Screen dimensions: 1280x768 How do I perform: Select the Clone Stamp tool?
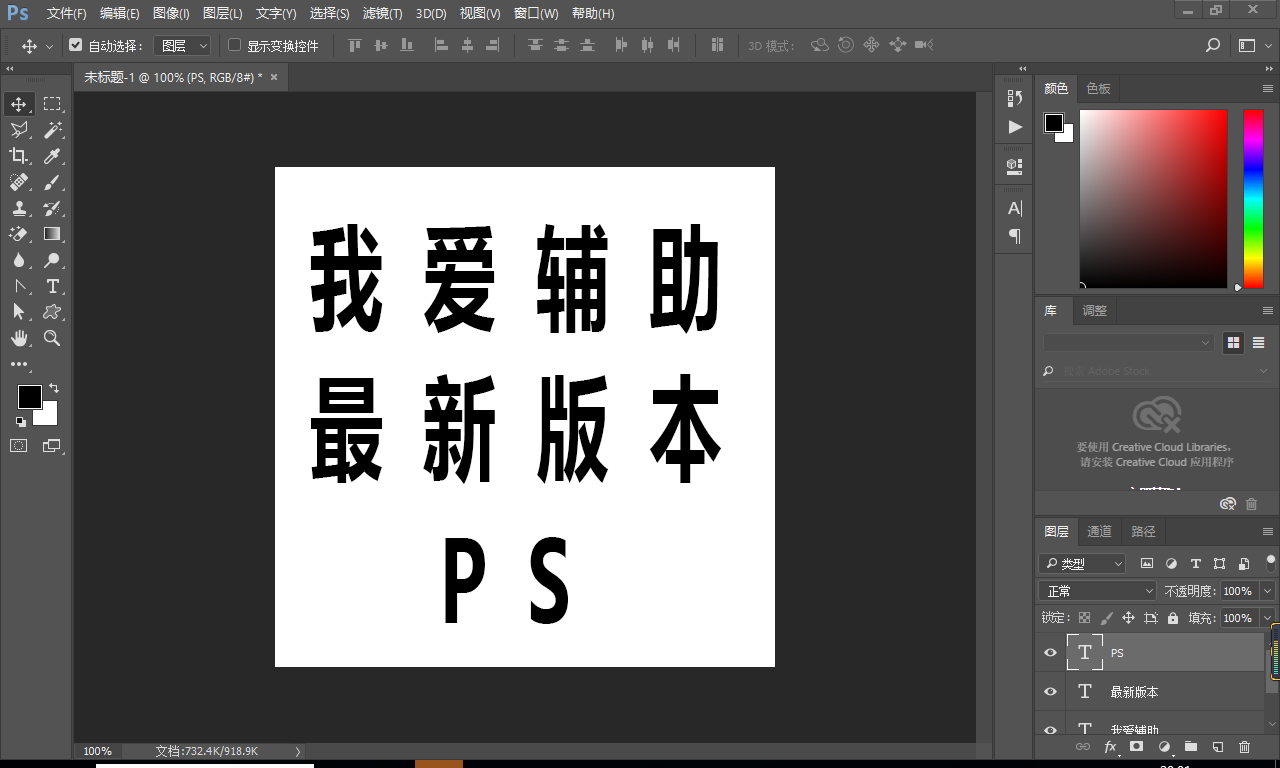point(19,208)
